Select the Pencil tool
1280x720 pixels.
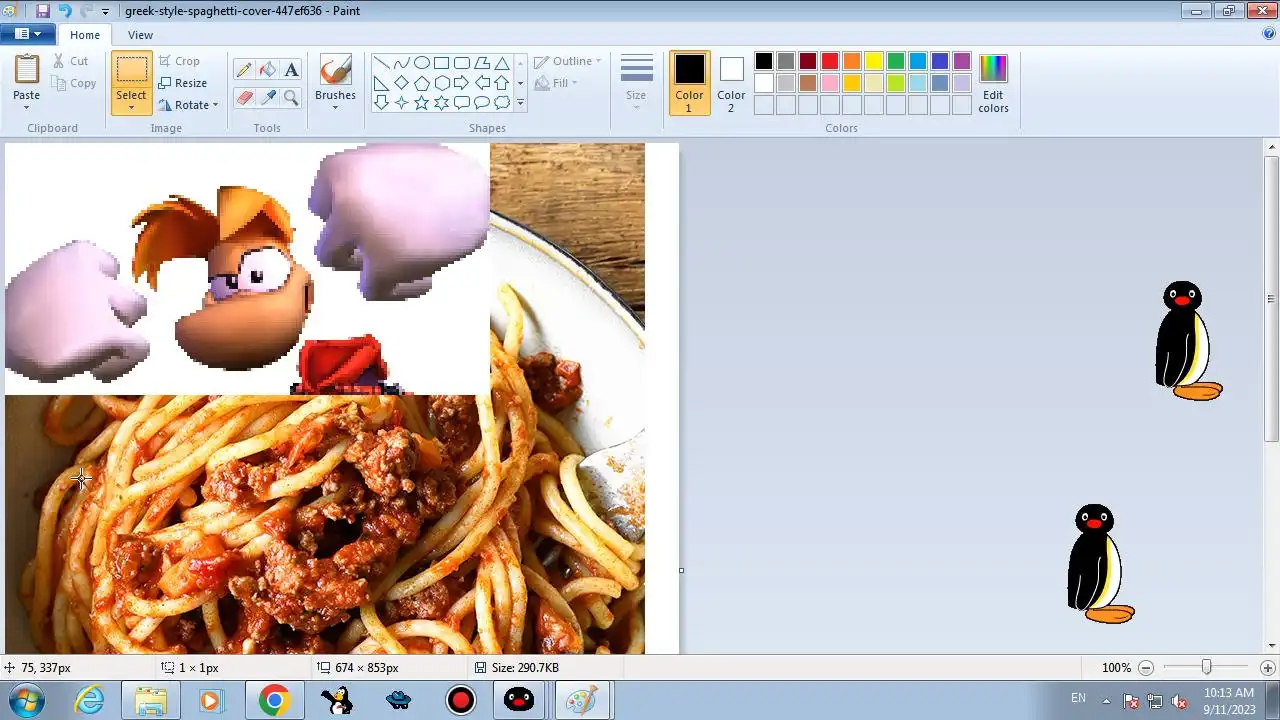[x=243, y=70]
